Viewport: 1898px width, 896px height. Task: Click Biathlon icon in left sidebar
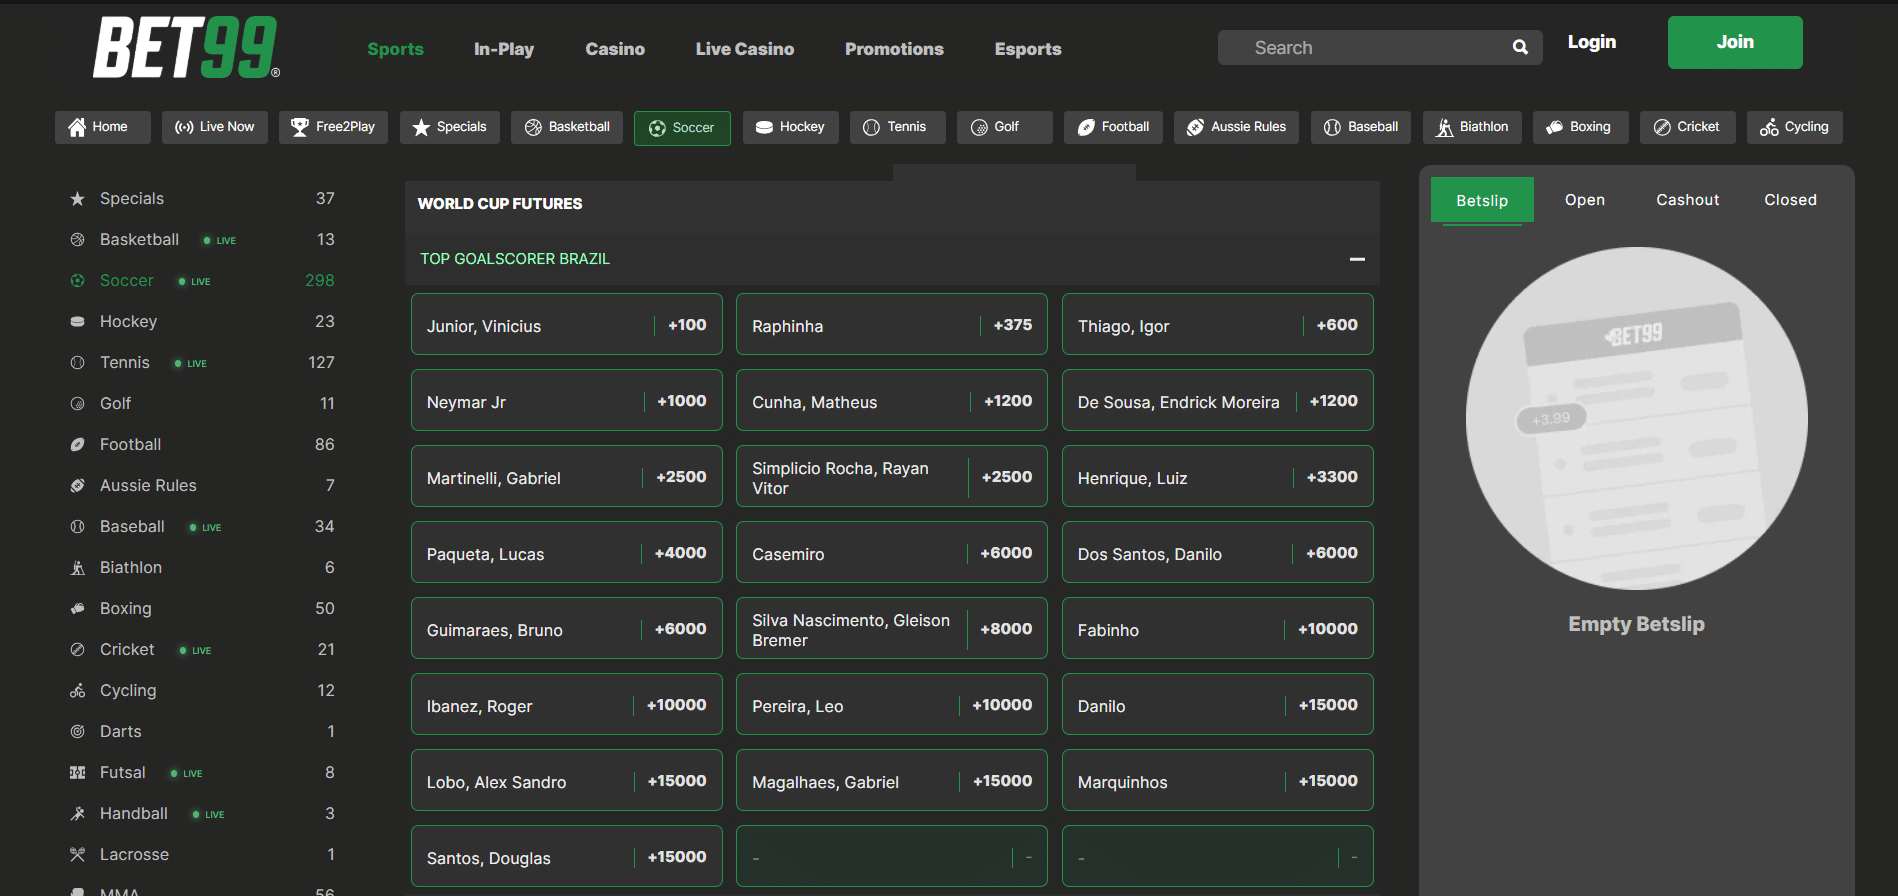77,568
